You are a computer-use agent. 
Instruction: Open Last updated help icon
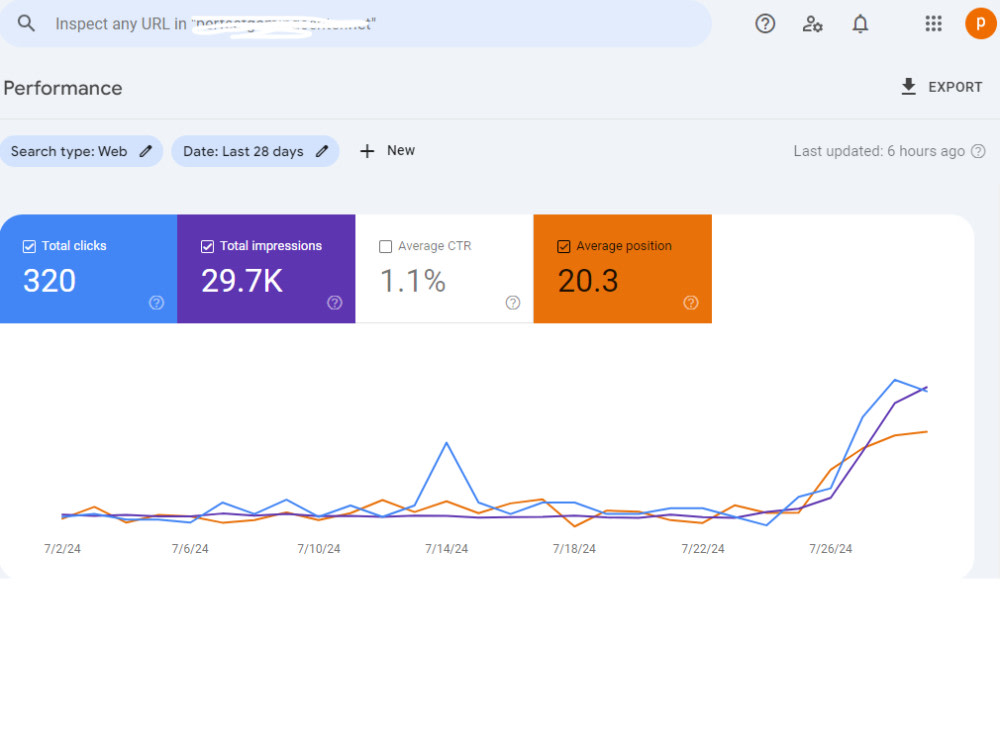(x=978, y=151)
